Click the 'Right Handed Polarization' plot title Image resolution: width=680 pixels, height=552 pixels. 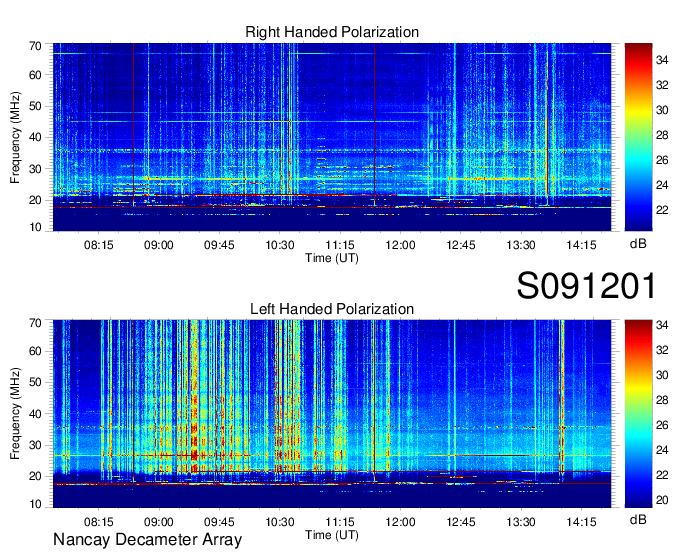332,32
